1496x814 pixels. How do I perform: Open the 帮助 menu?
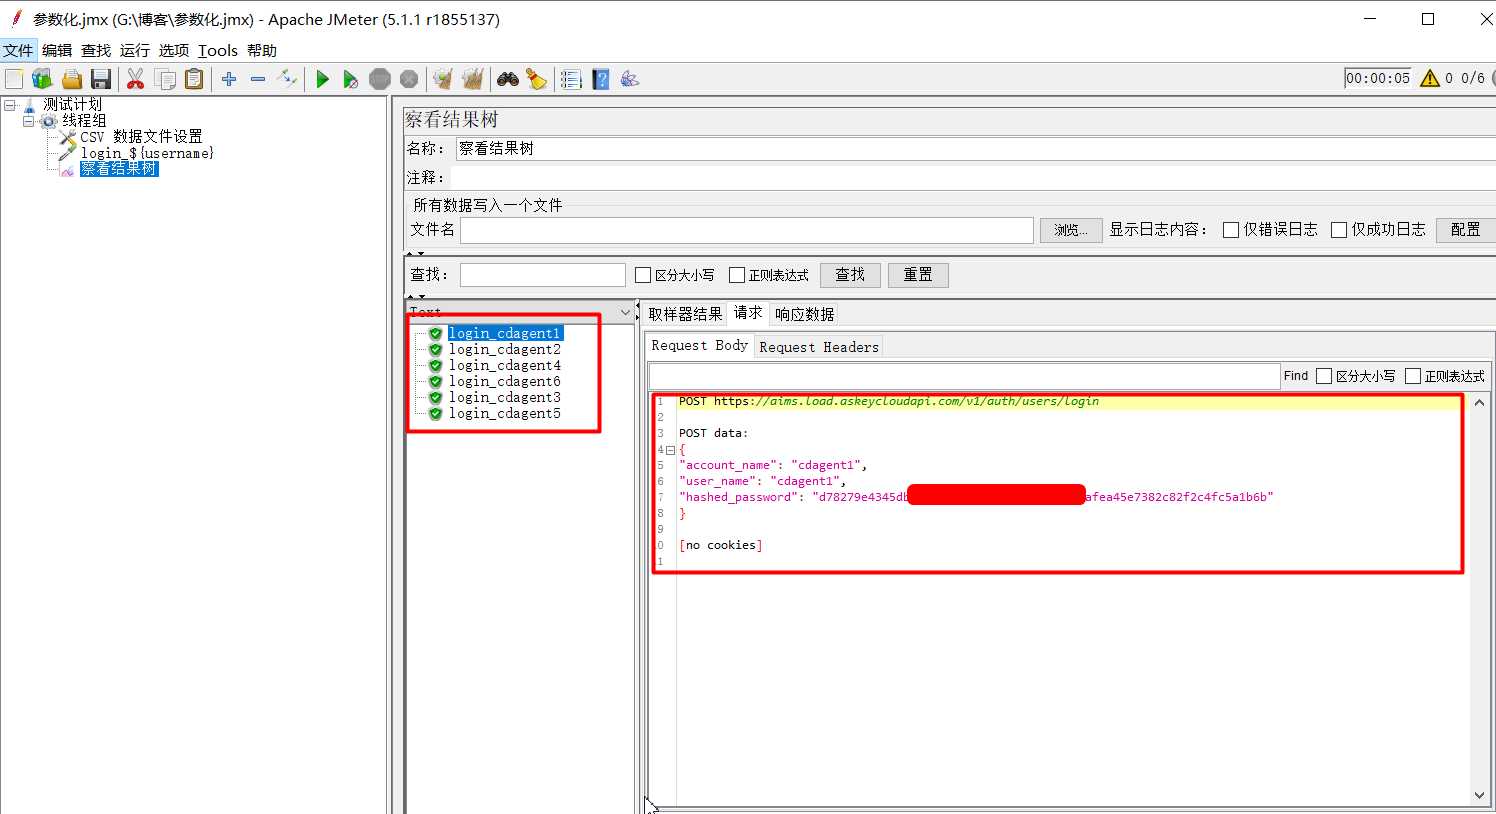[x=262, y=50]
